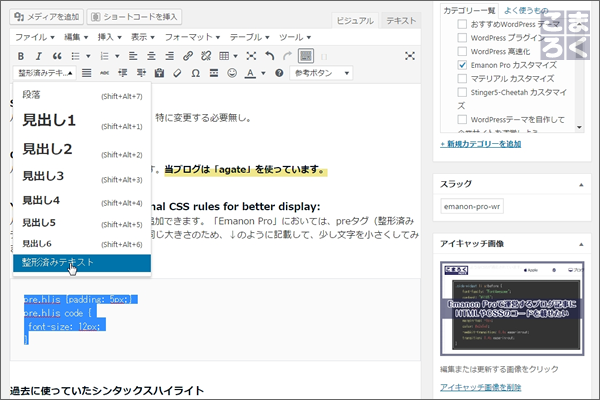The image size is (600, 400).
Task: Toggle italic formatting
Action: [x=38, y=56]
